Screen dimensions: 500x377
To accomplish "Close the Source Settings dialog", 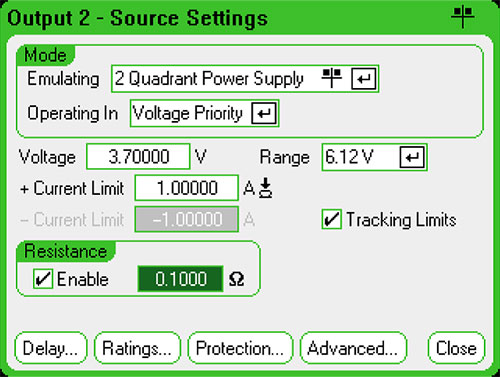I will click(x=456, y=348).
